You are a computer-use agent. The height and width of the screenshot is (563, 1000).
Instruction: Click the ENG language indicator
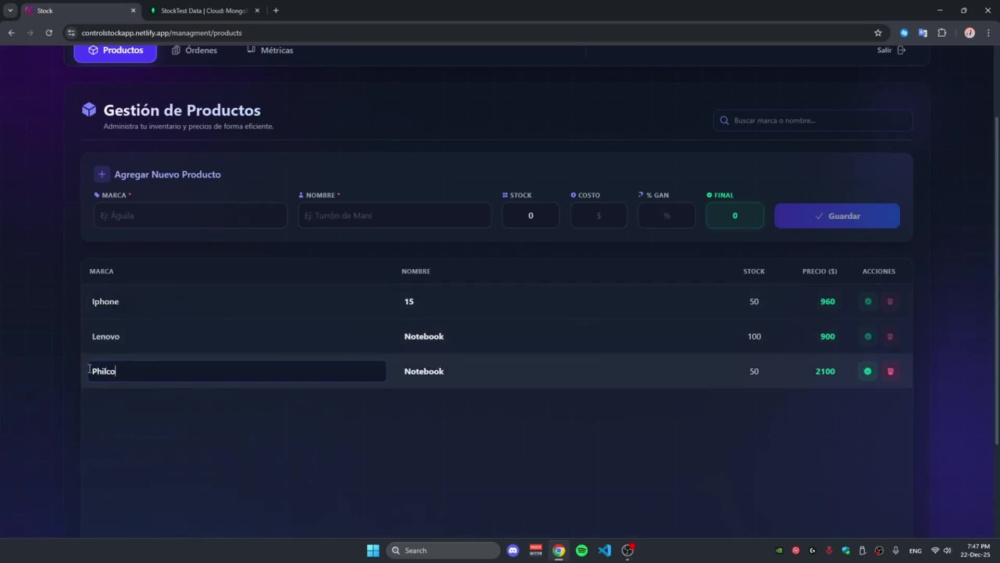pos(915,551)
